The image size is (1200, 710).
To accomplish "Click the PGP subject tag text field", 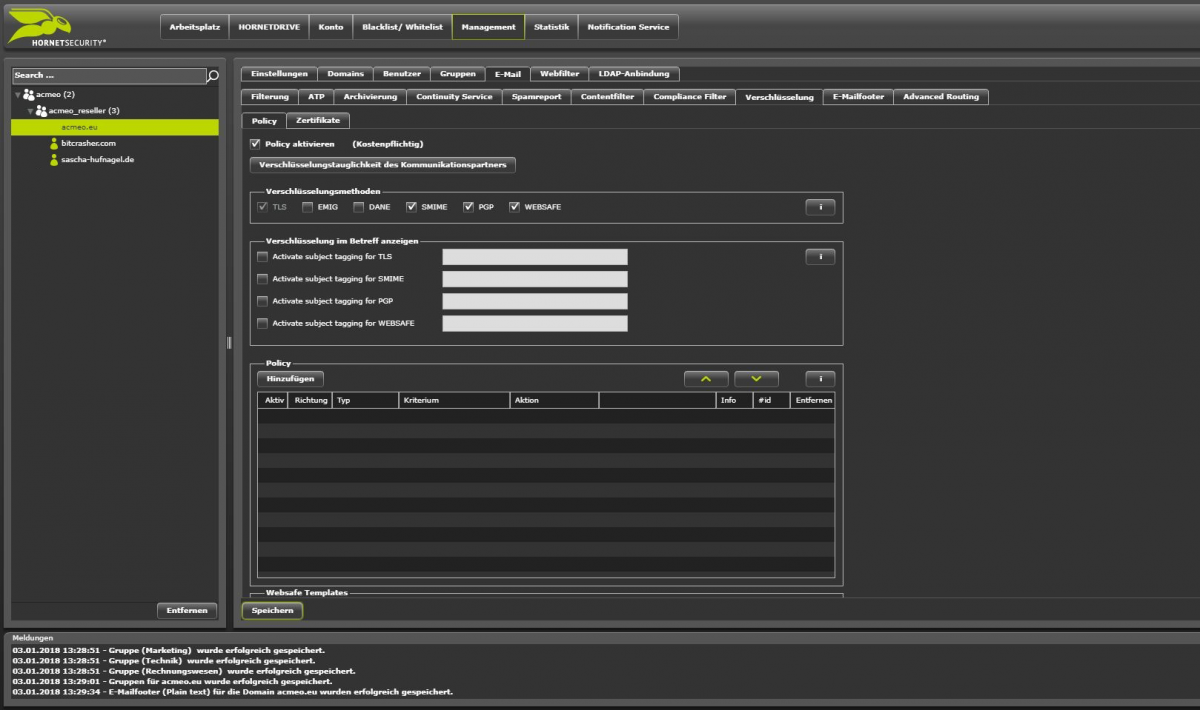I will [x=535, y=301].
